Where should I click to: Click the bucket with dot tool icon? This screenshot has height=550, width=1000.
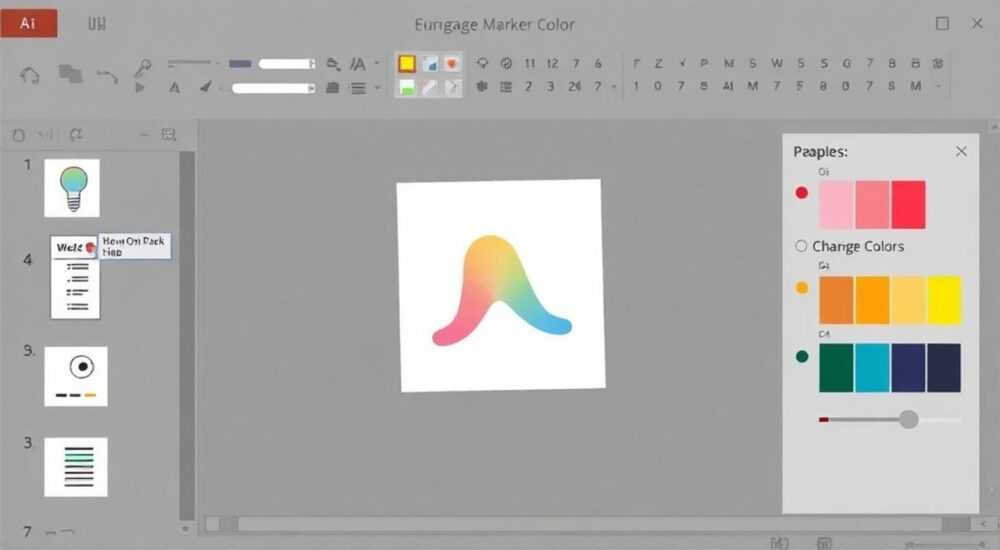pos(332,64)
